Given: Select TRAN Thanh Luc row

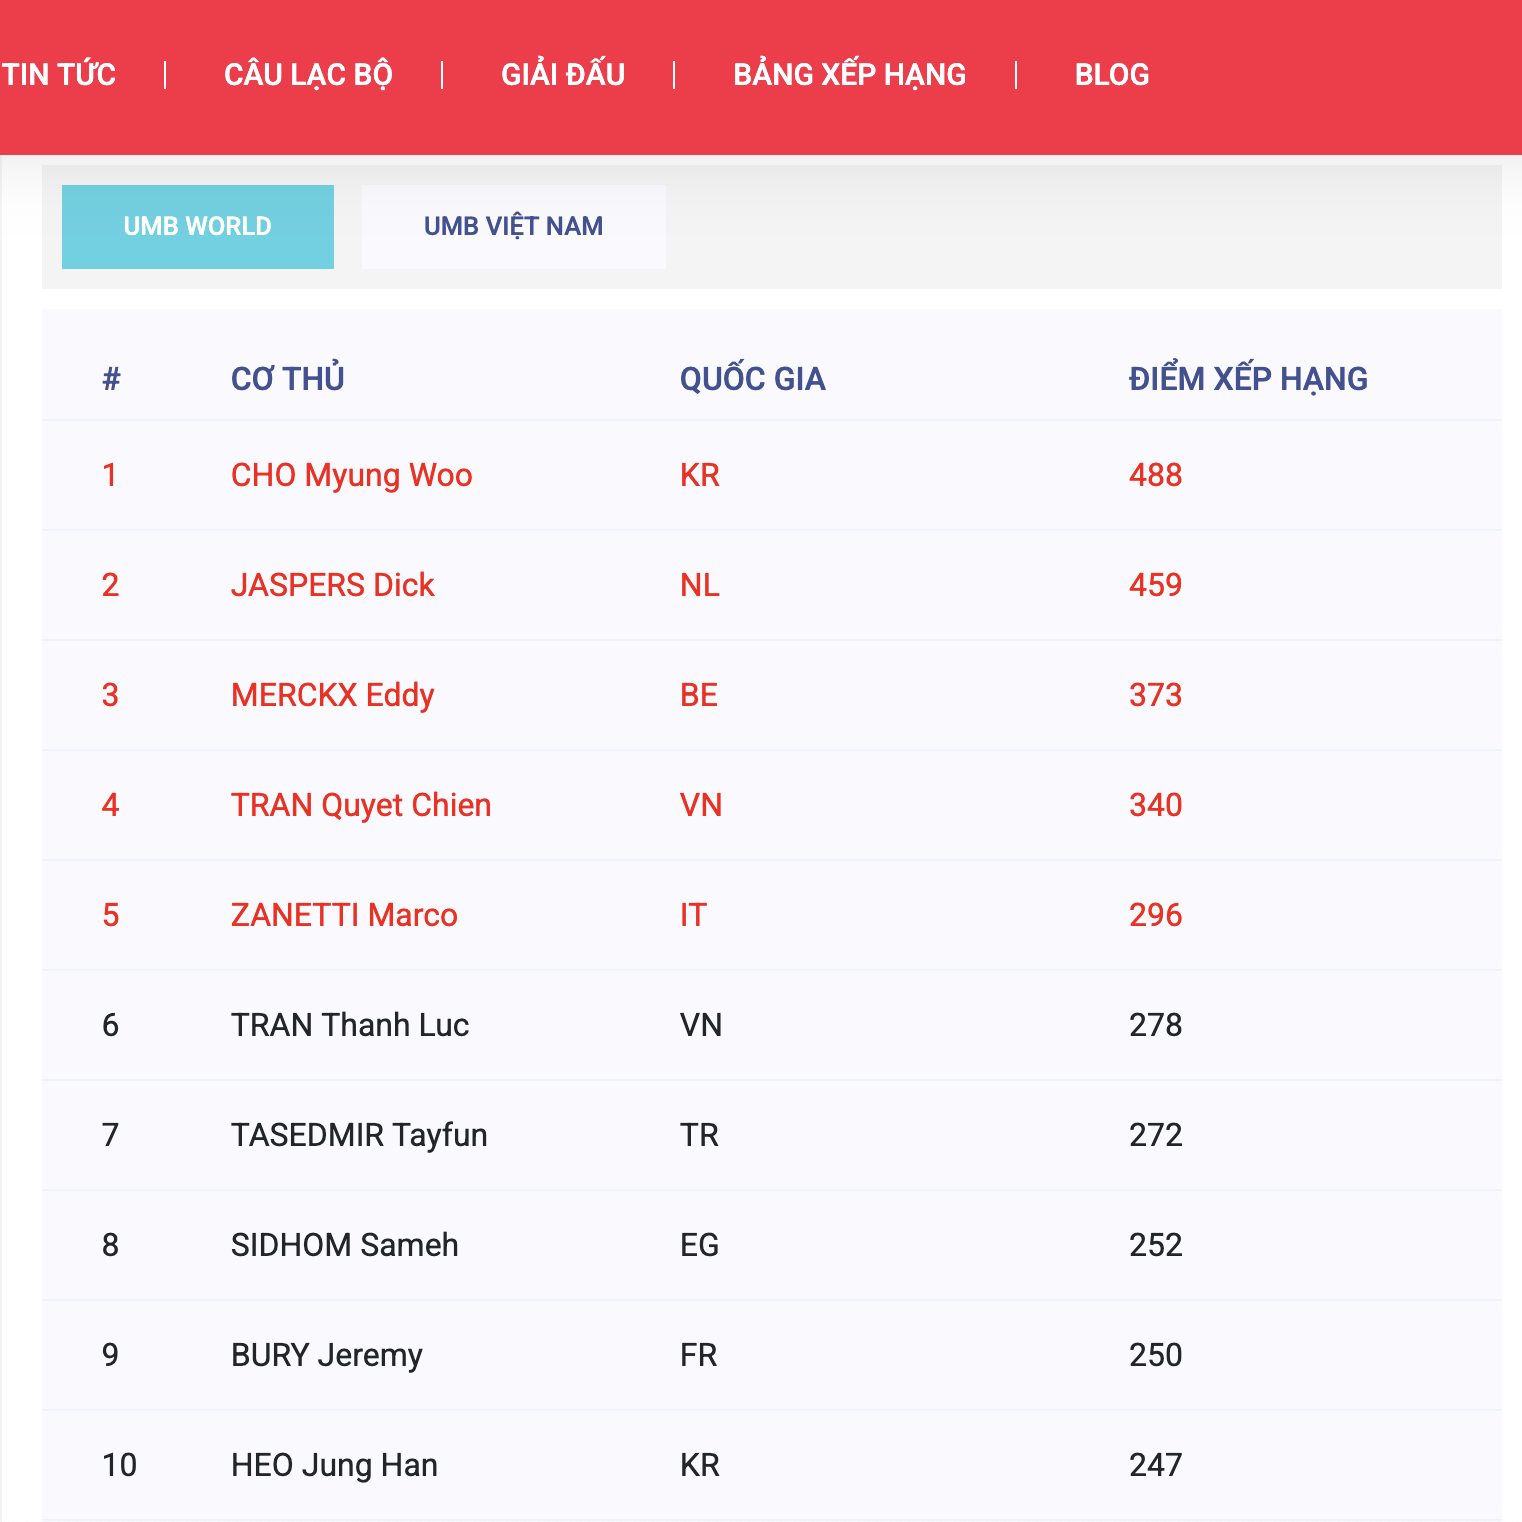Looking at the screenshot, I should (x=772, y=1025).
